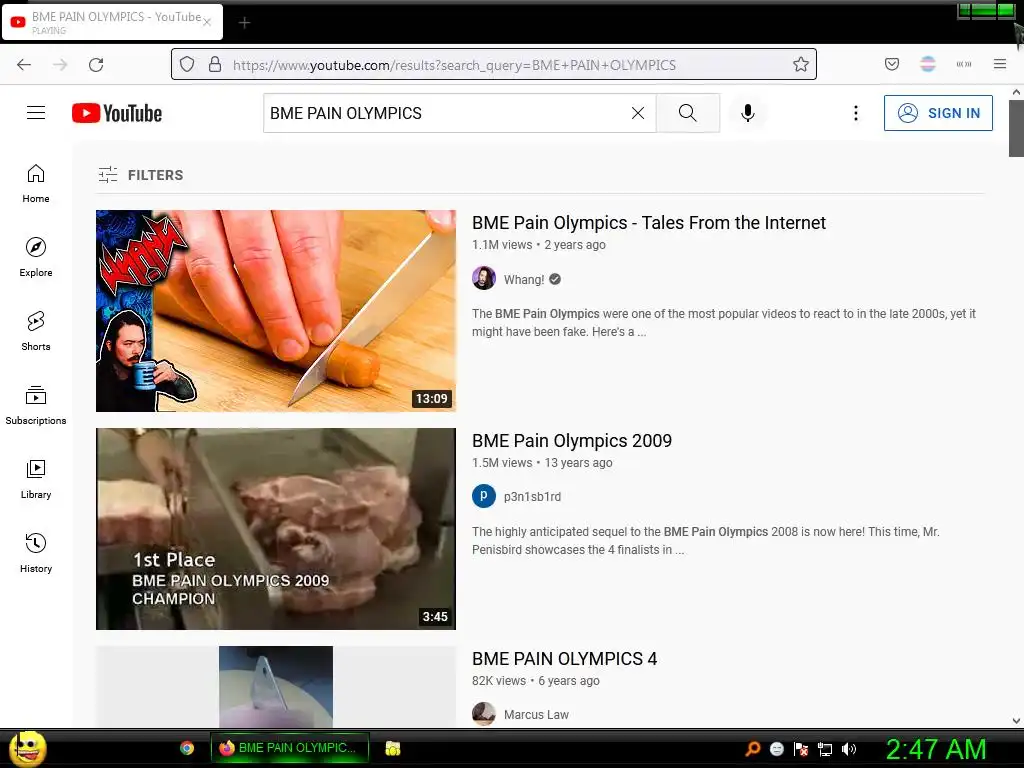Open the Firefox hamburger application menu

click(1000, 64)
